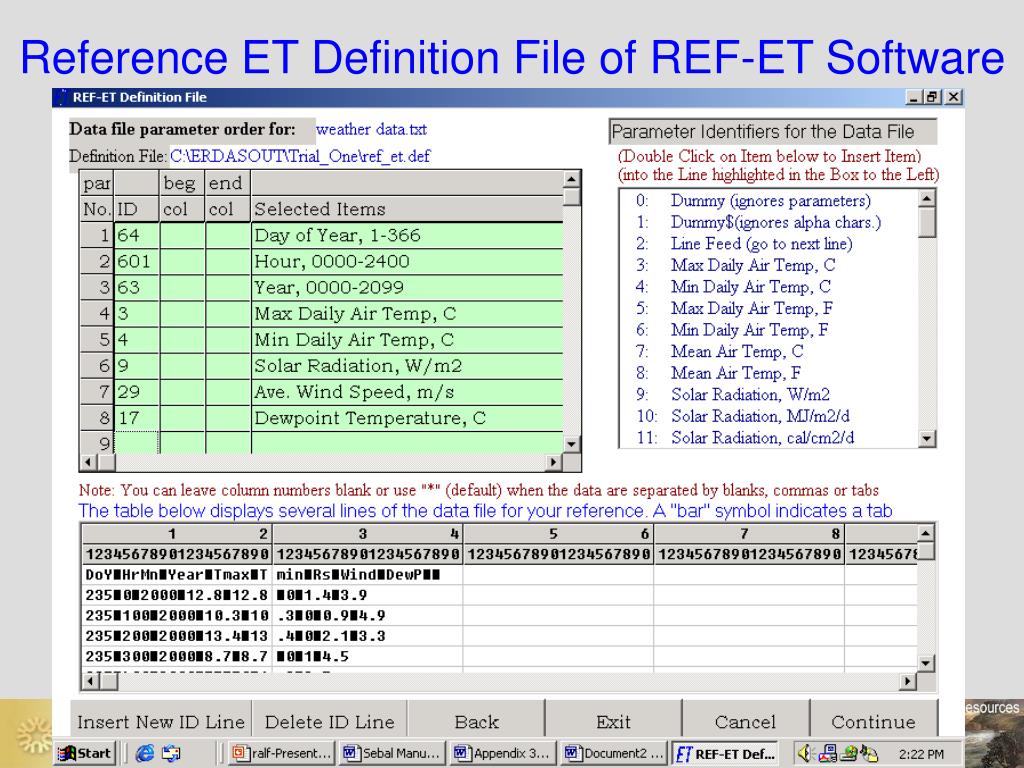The height and width of the screenshot is (768, 1024).
Task: Click down arrow of data preview vertical scrollbar
Action: tap(926, 664)
